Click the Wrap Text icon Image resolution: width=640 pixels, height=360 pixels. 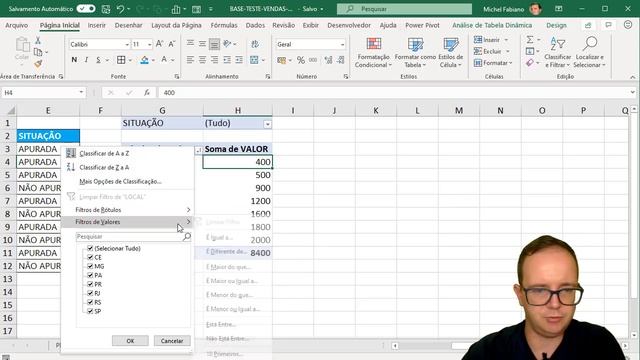point(255,44)
